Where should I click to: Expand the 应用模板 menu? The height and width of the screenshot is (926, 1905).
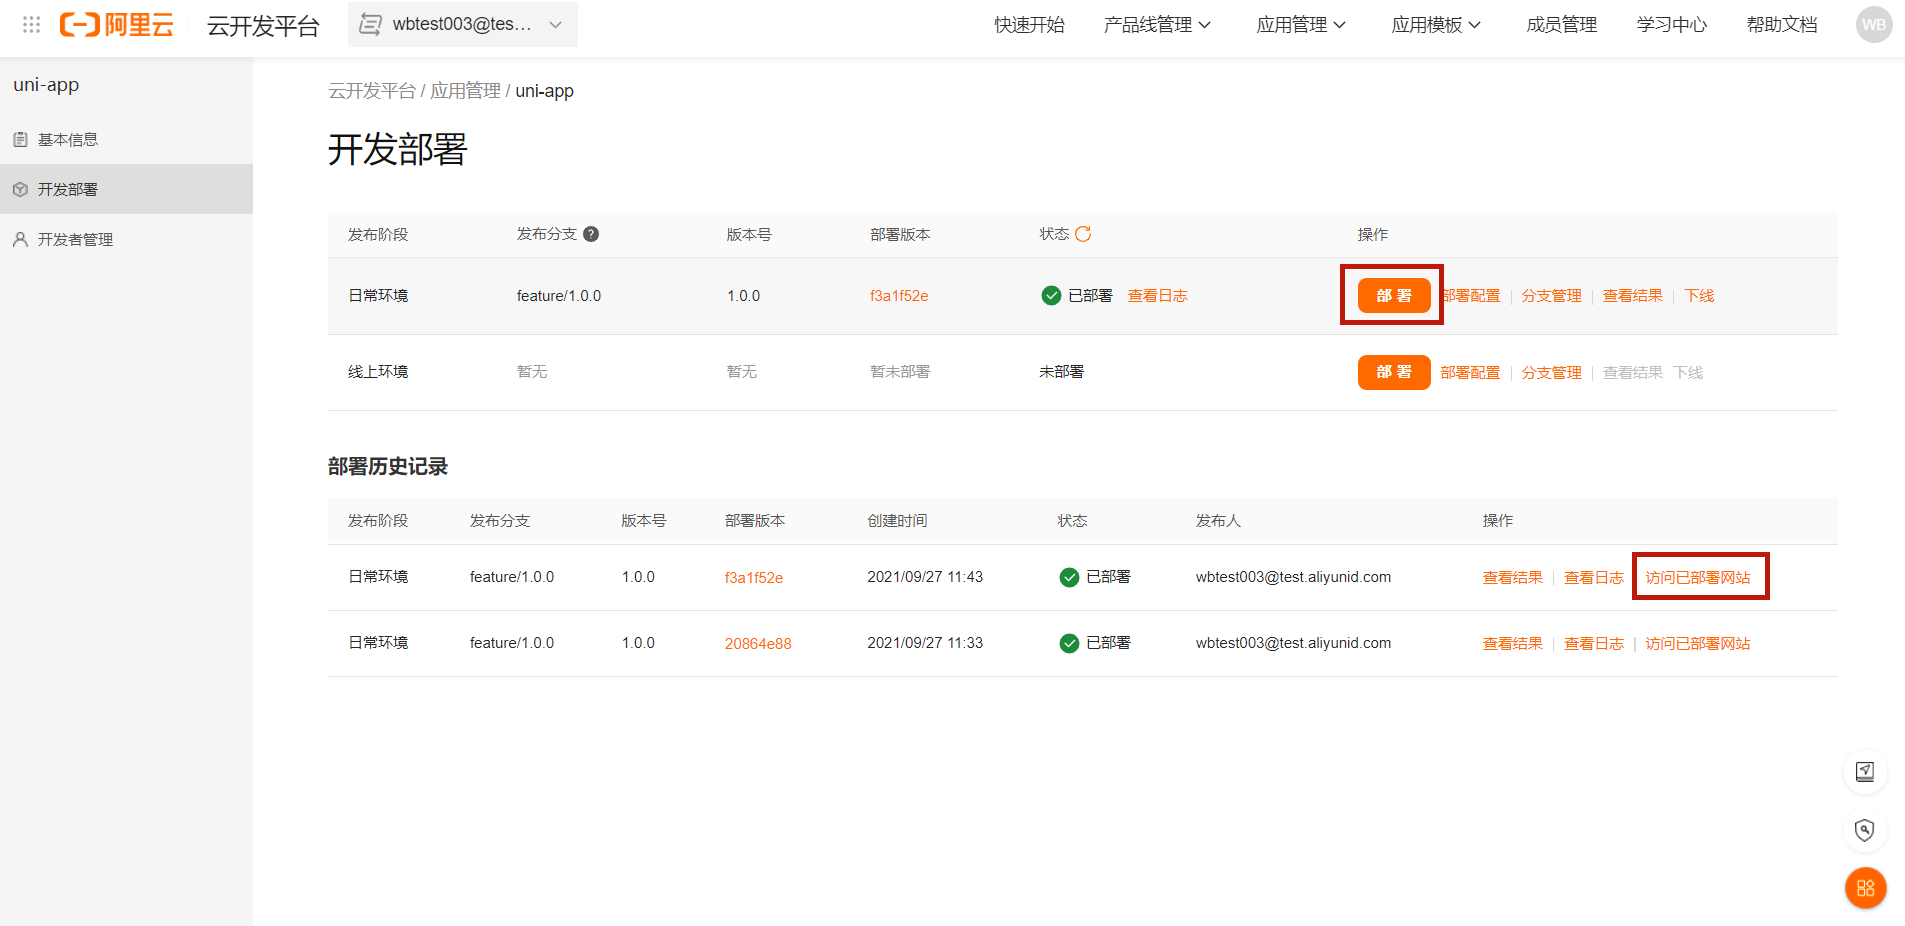pos(1436,25)
